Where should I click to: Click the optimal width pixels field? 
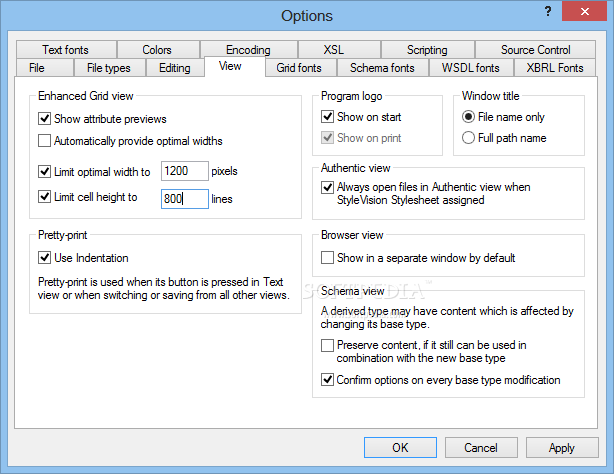coord(185,171)
